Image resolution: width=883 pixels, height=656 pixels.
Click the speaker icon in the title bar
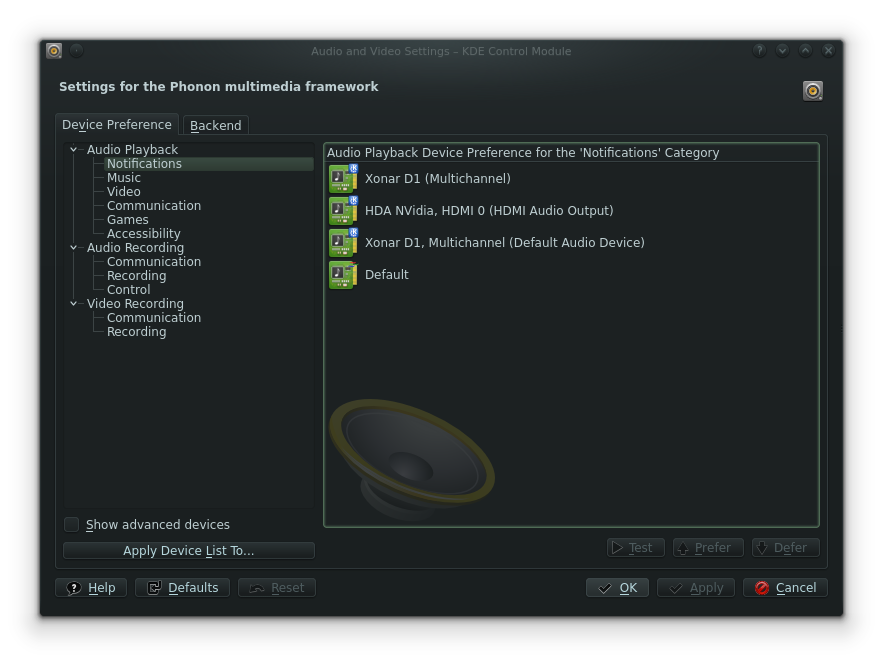pos(54,51)
